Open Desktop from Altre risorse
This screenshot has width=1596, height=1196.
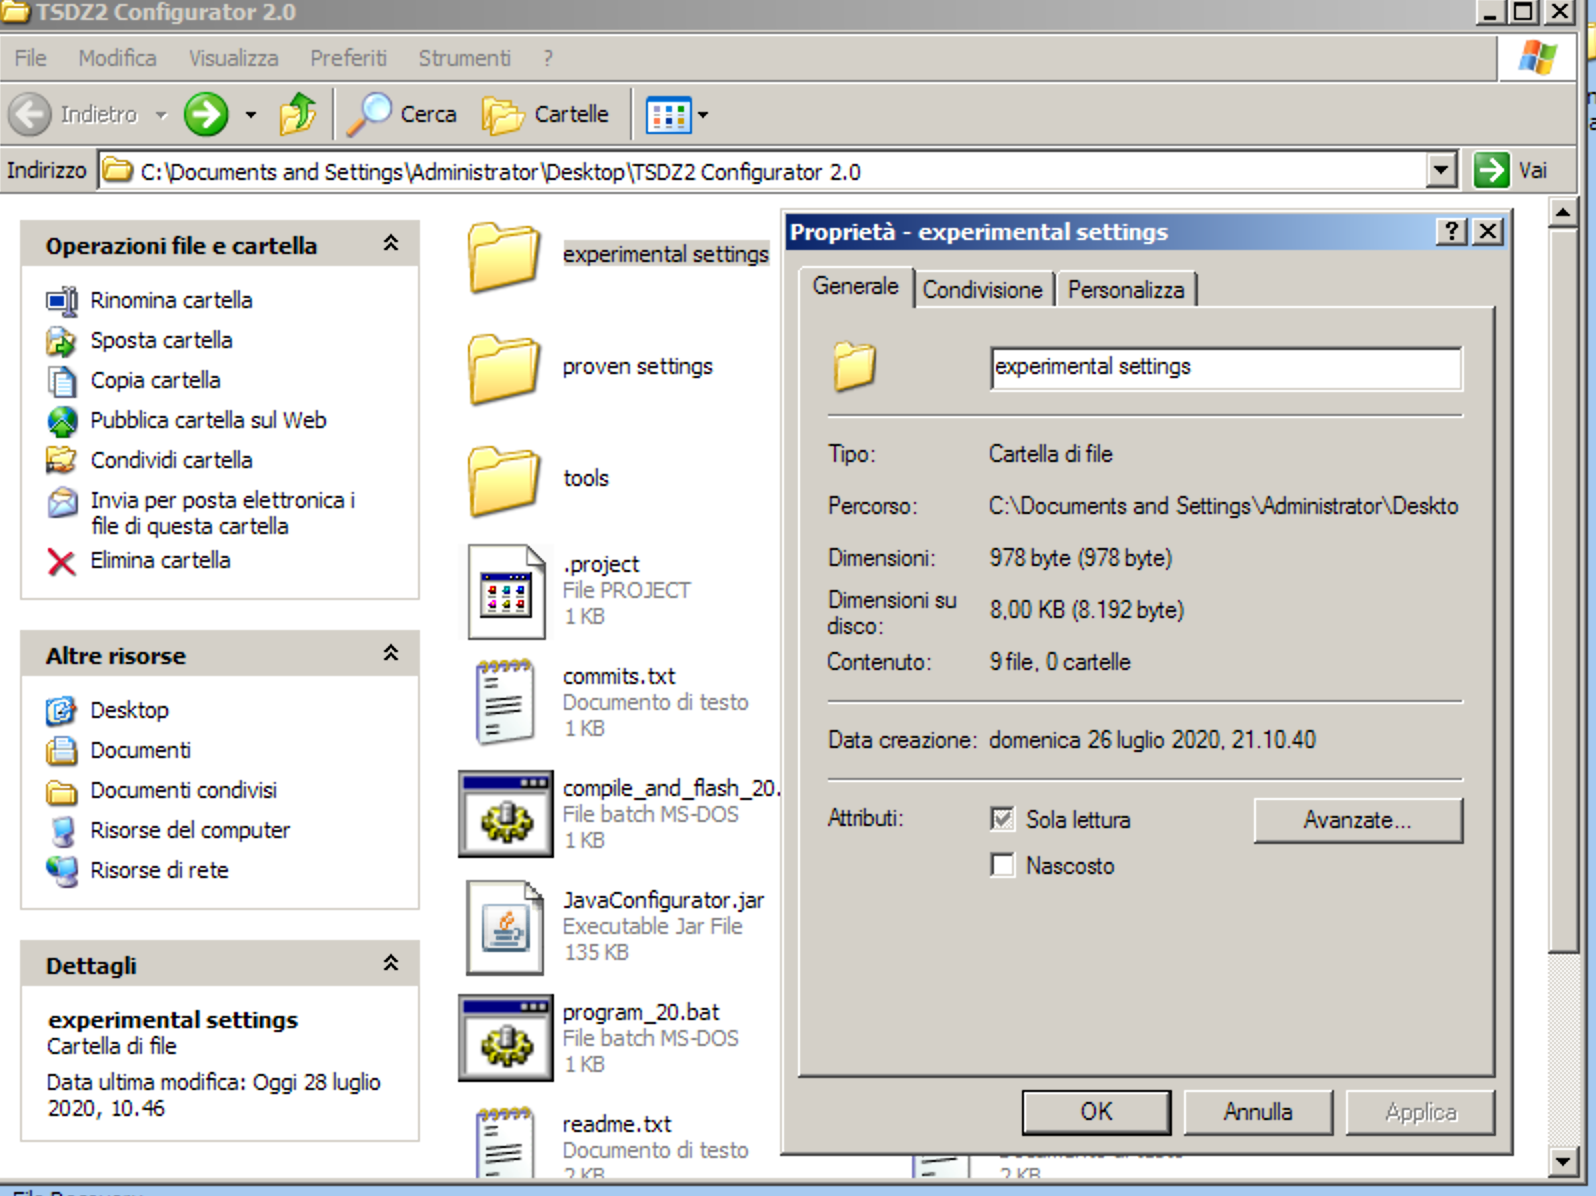[61, 711]
